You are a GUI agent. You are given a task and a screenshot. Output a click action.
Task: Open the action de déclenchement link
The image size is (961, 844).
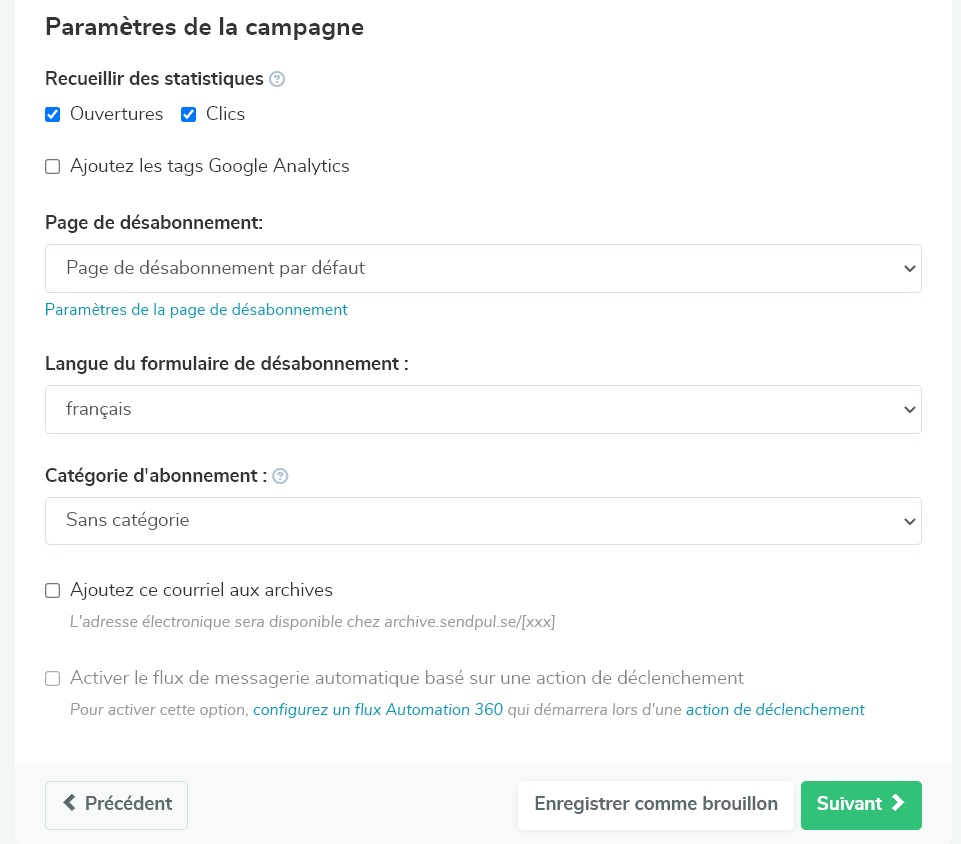click(775, 710)
